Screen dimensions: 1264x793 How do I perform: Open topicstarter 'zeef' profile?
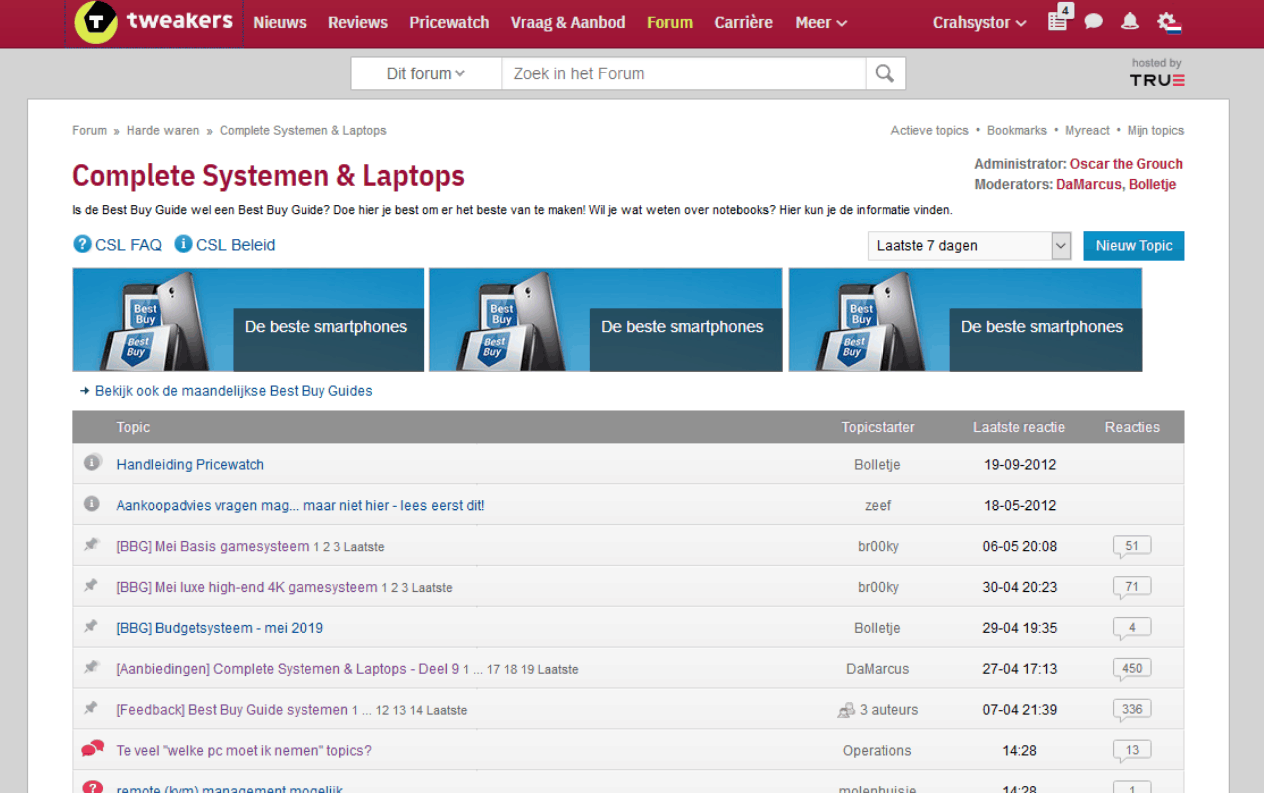[878, 505]
